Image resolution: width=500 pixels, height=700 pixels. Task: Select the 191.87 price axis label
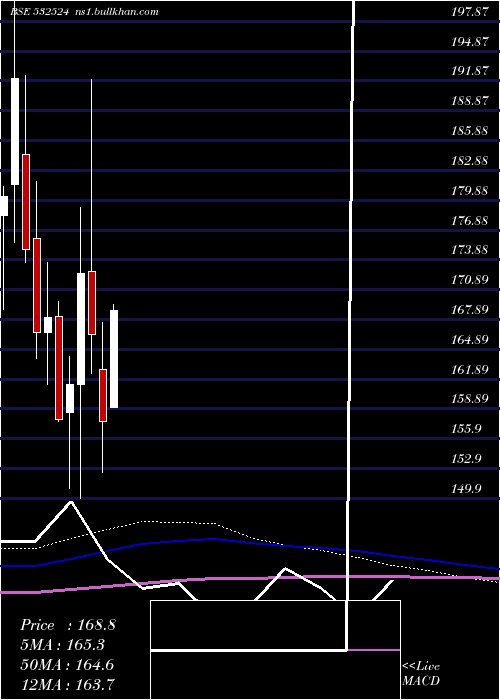pyautogui.click(x=469, y=71)
